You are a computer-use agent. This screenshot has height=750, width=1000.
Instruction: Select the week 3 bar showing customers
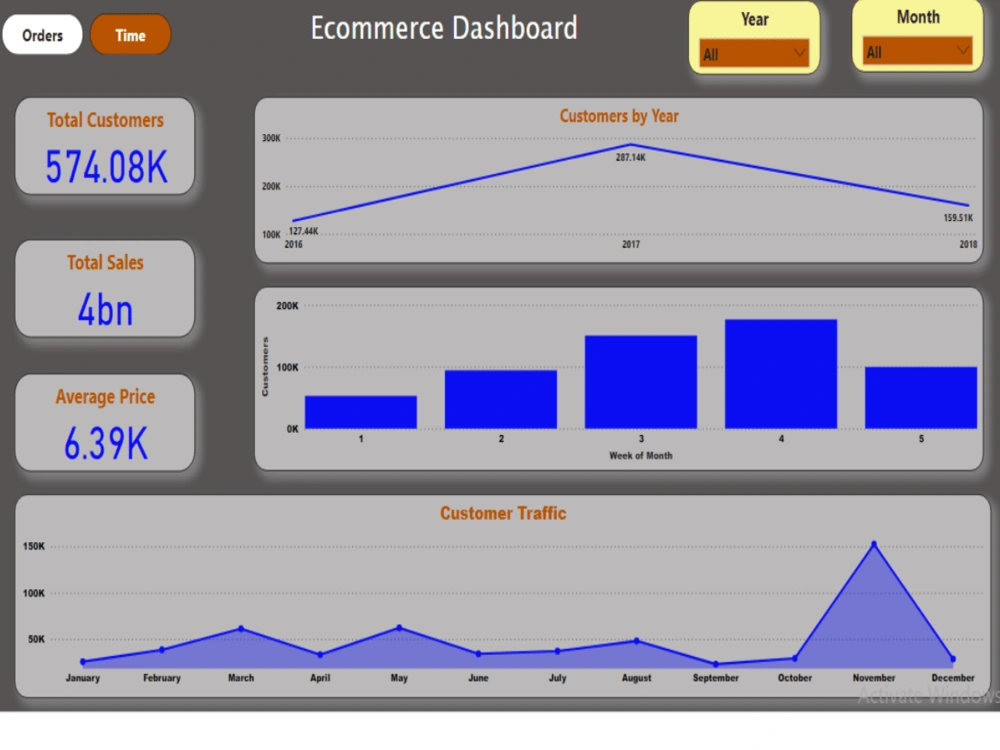pos(640,385)
